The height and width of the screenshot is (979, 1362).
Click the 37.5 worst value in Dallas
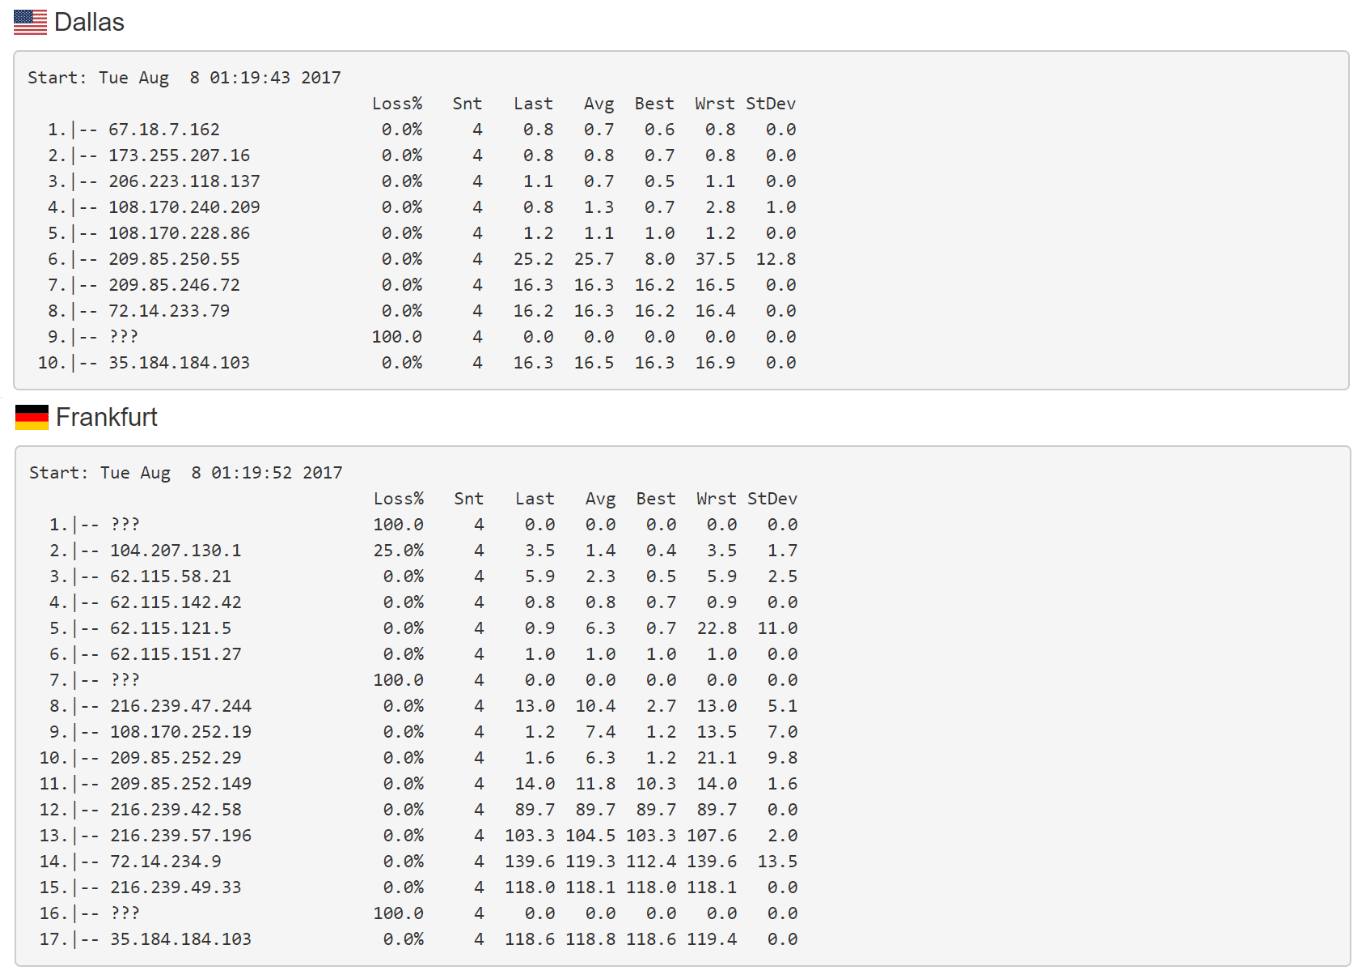click(x=715, y=260)
